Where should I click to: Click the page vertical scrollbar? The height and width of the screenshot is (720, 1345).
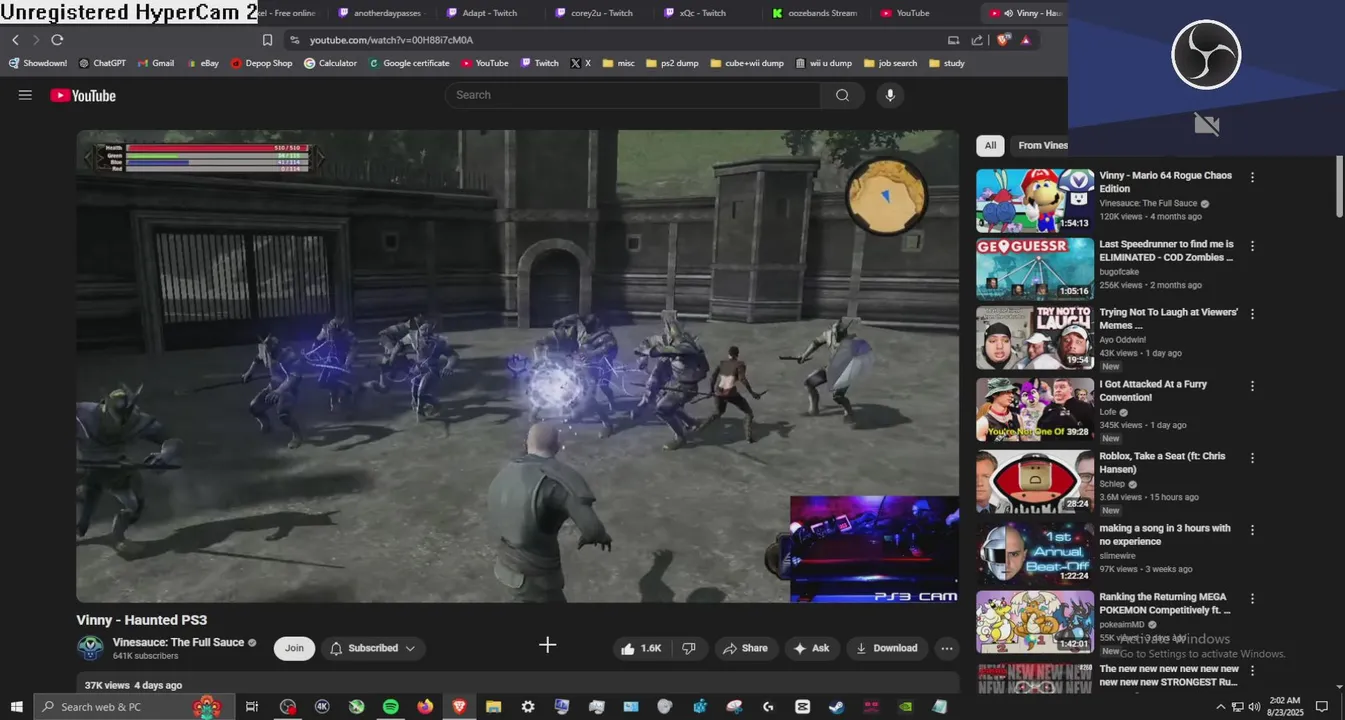click(x=1339, y=185)
